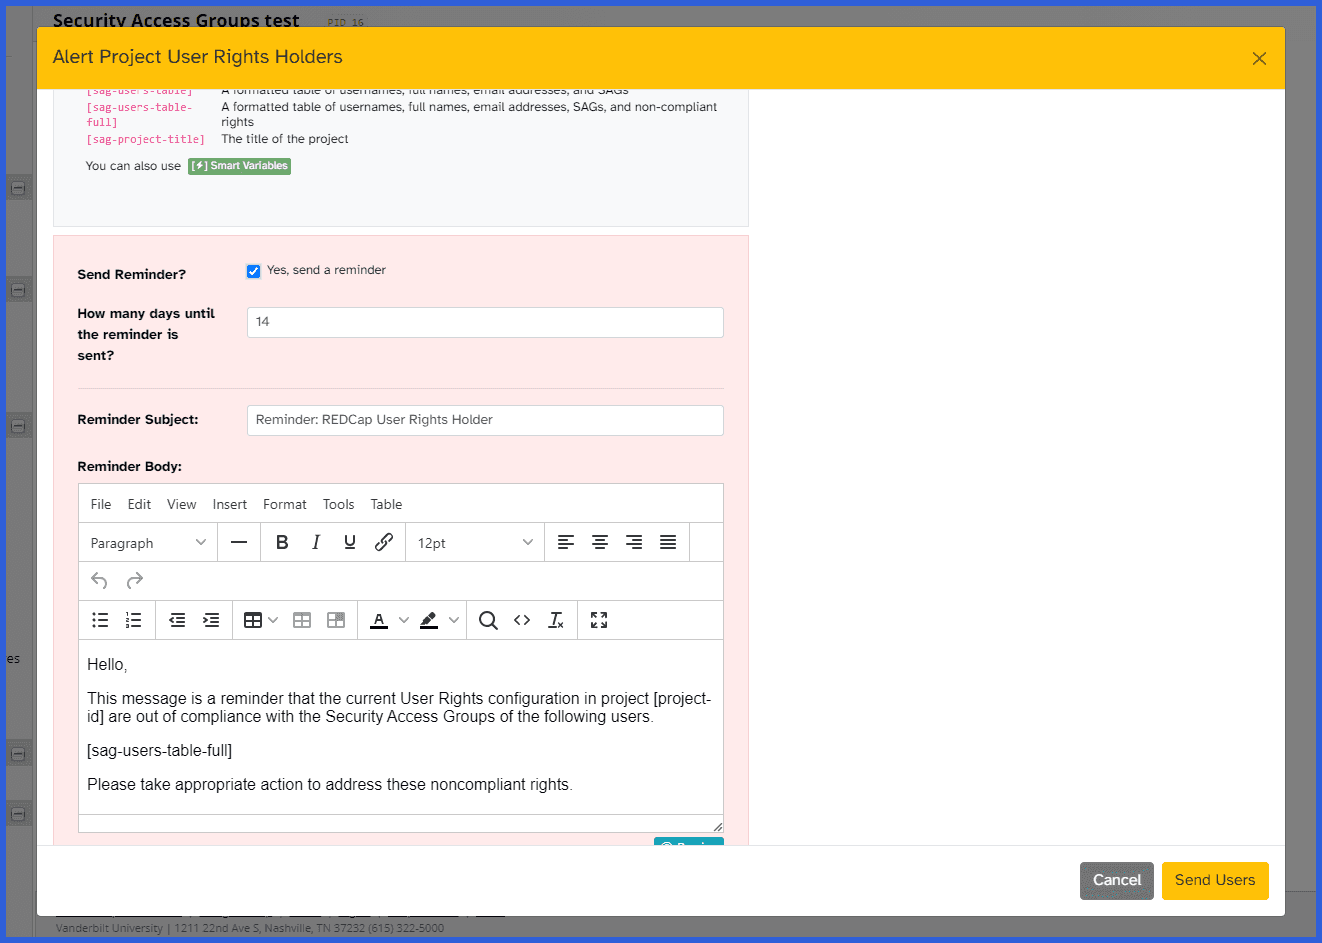Click the Cancel button

(1117, 880)
